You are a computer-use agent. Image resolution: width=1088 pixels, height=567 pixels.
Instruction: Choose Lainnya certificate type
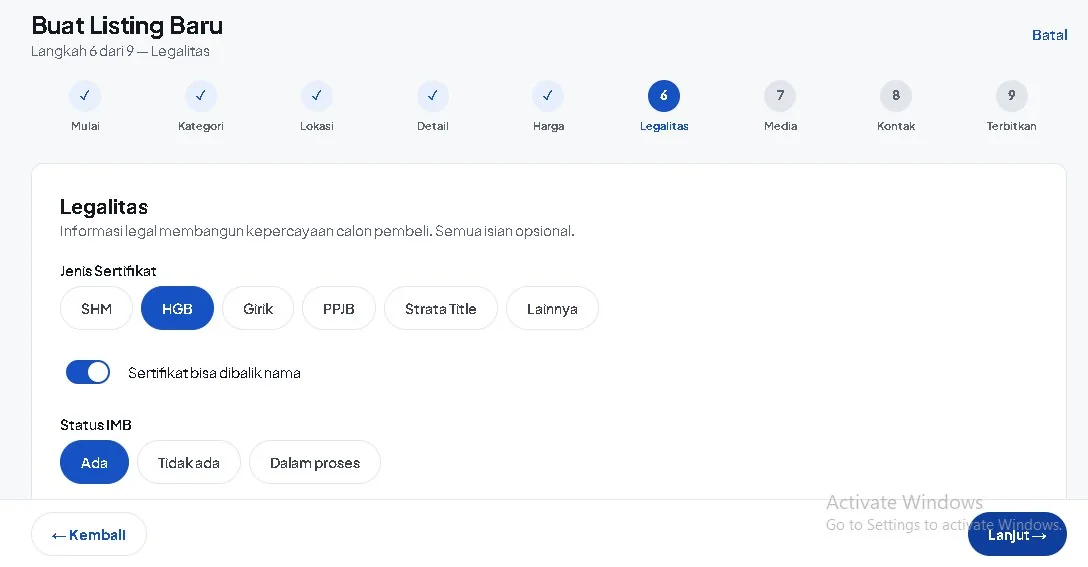(x=552, y=308)
